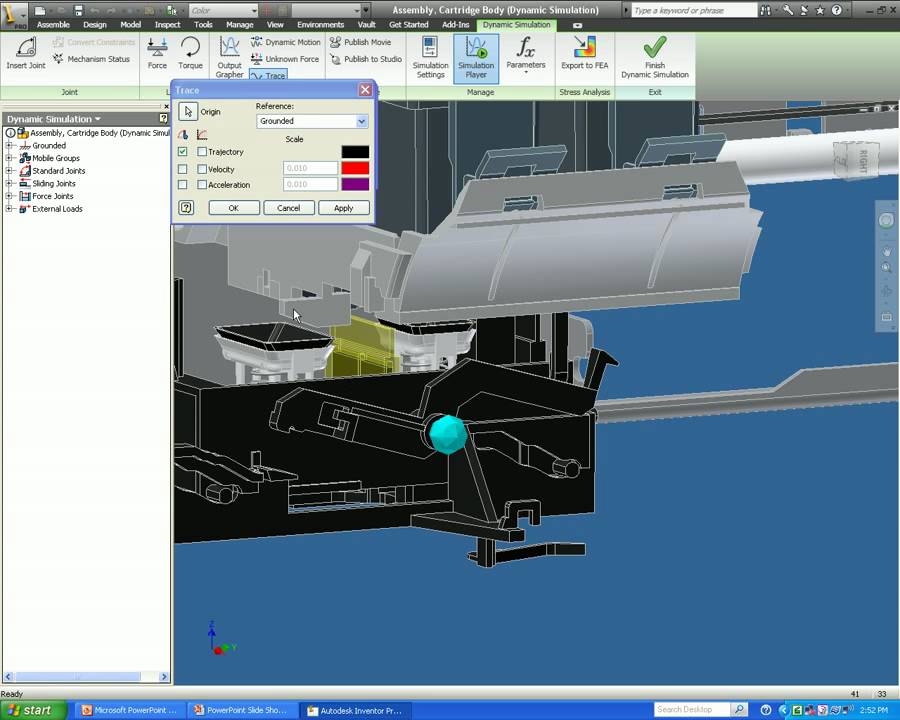Toggle the output checkbox left of Acceleration
Screen dimensions: 900x720
click(x=183, y=185)
